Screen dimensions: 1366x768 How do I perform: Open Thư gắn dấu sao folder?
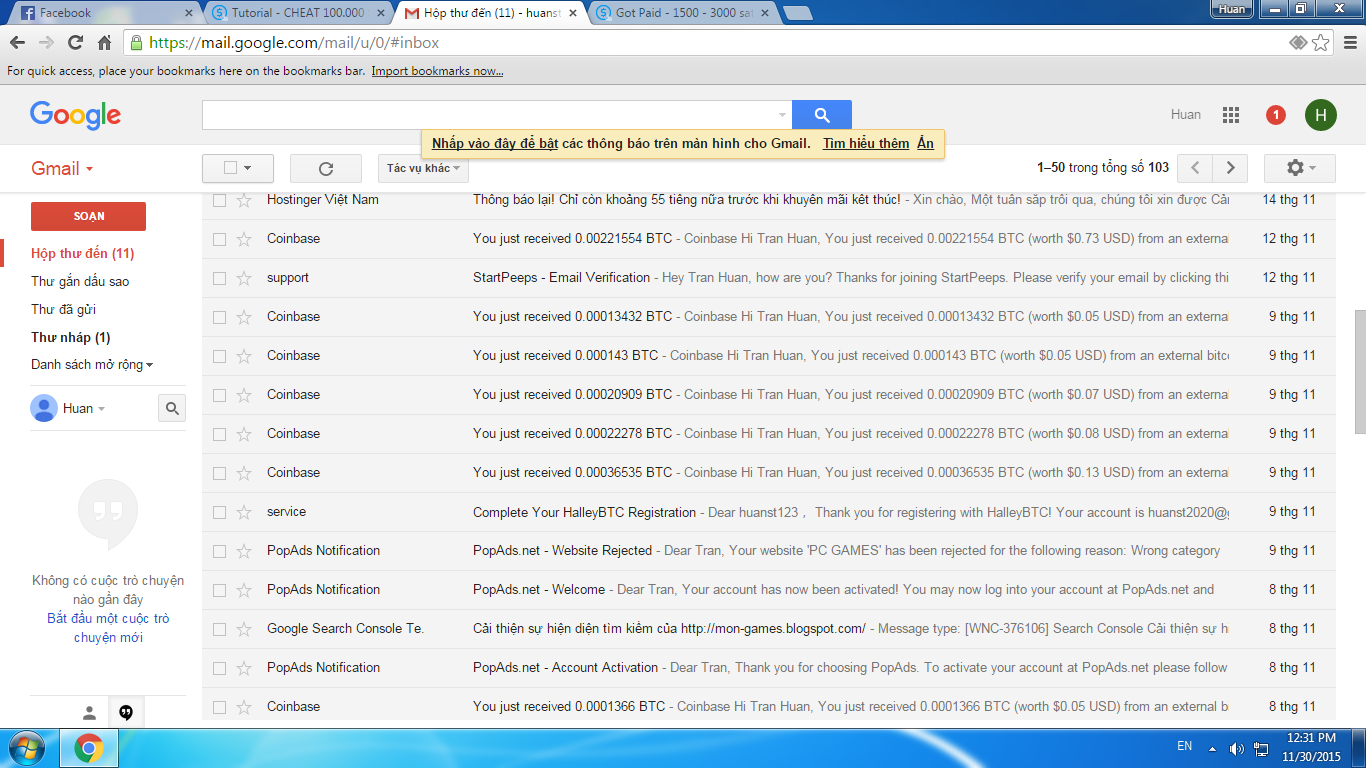(x=80, y=281)
